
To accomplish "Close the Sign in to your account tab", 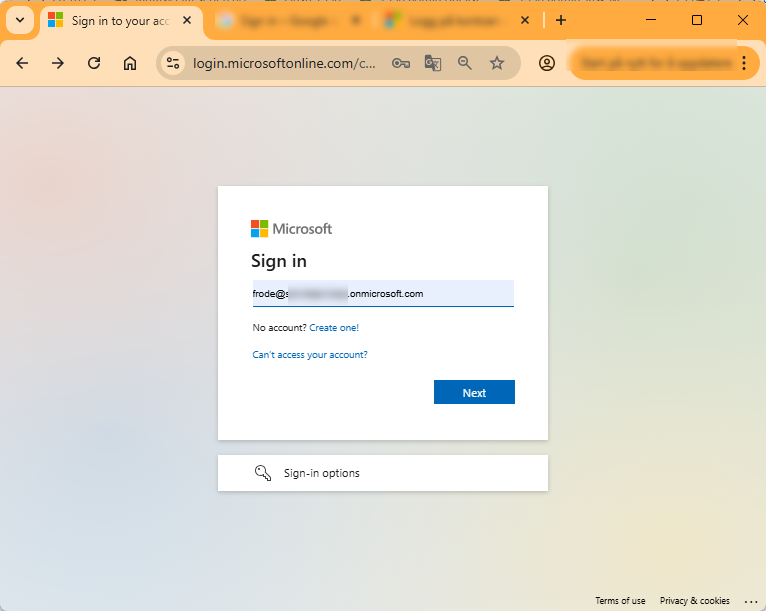I will [187, 21].
